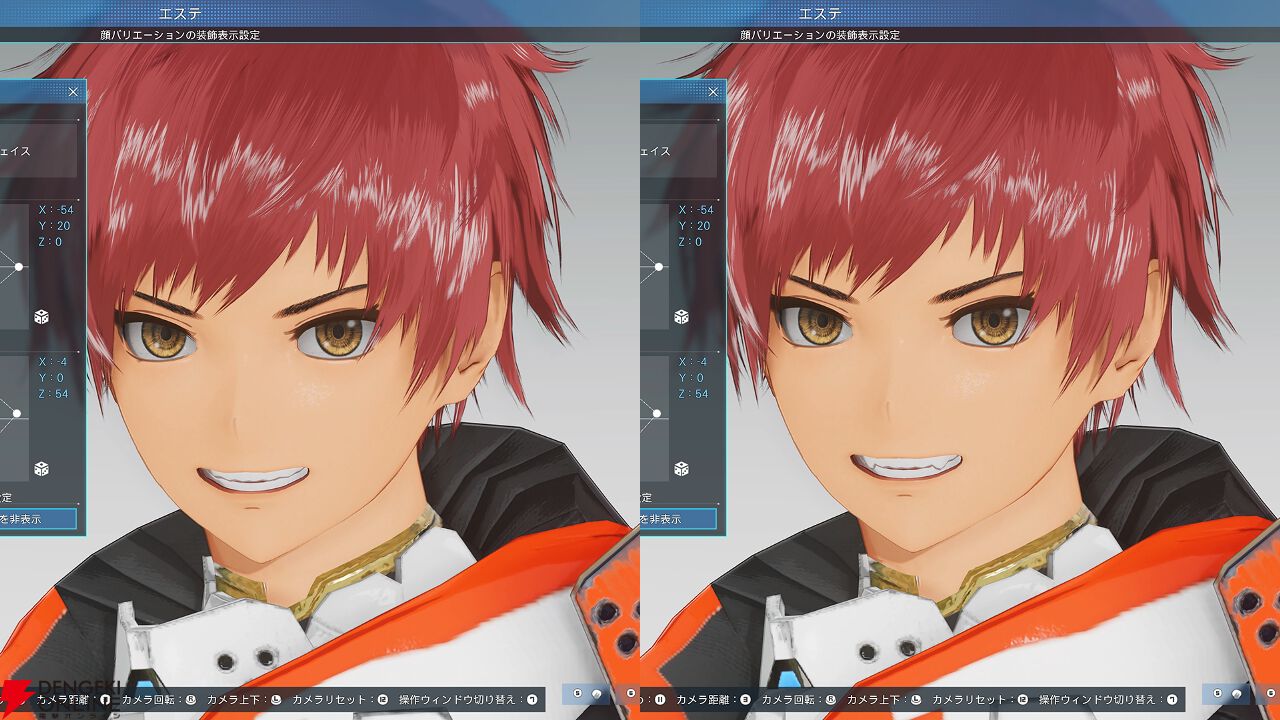Click the エステ title in left screenshot
Screen dimensions: 1280x720
[x=179, y=13]
